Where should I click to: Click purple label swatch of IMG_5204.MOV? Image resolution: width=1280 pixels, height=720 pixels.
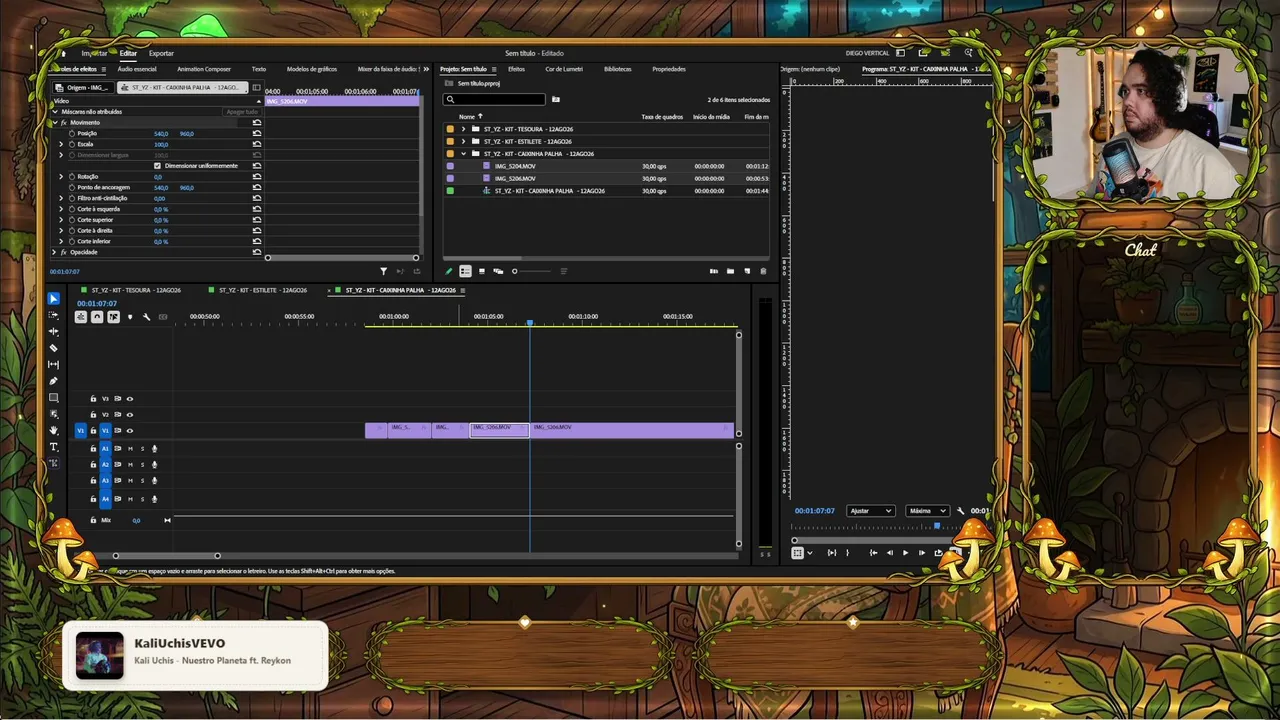click(x=450, y=166)
